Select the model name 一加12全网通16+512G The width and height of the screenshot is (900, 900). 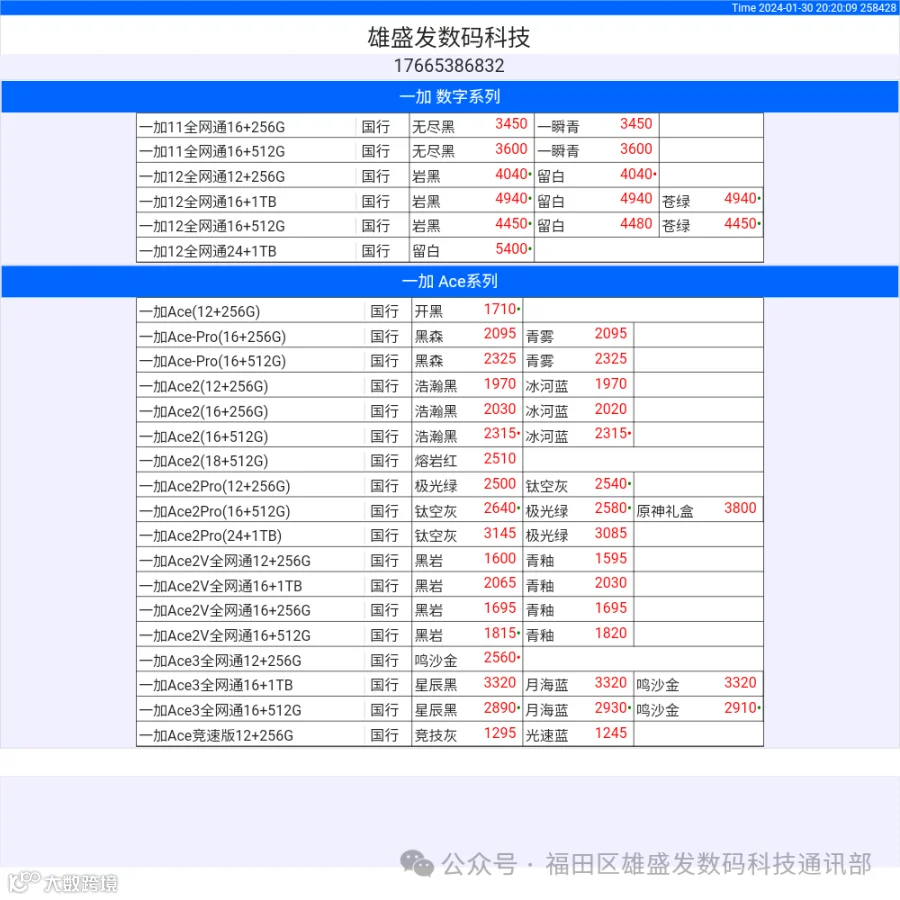(x=212, y=226)
